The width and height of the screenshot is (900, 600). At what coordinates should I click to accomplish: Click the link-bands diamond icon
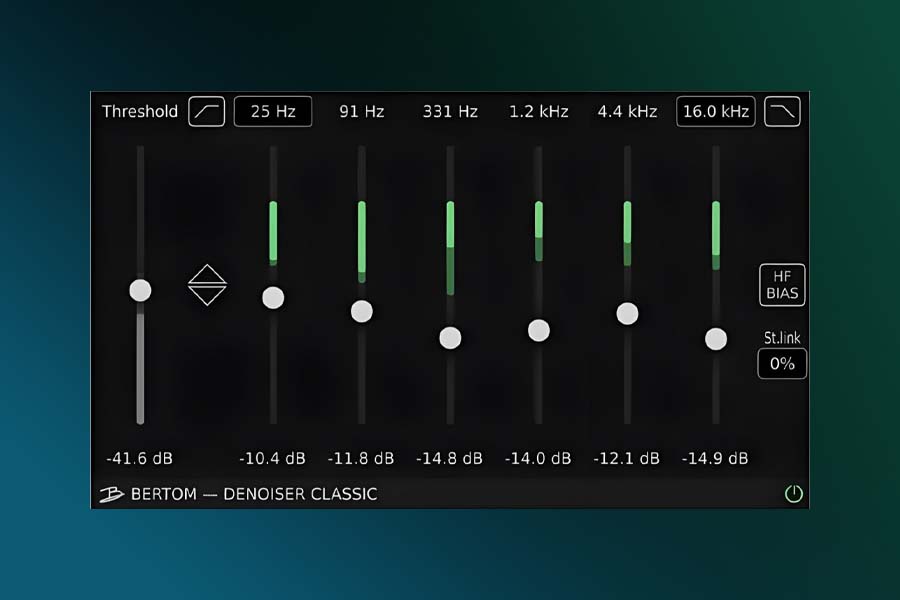coord(207,285)
